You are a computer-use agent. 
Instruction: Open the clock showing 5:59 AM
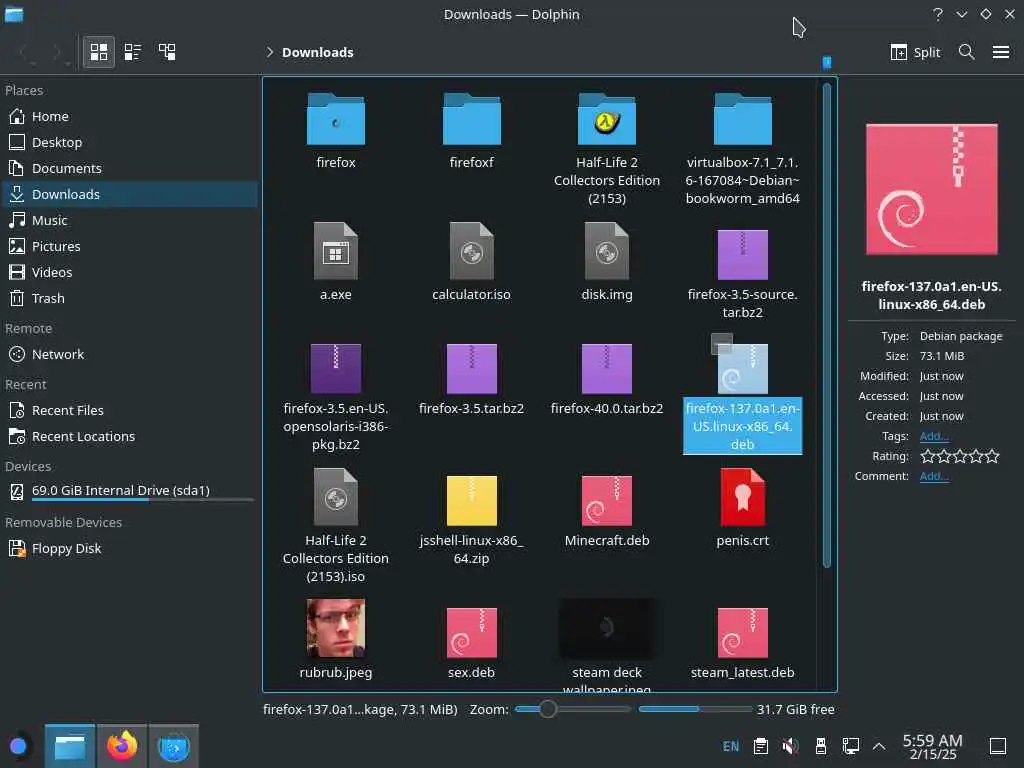click(933, 746)
